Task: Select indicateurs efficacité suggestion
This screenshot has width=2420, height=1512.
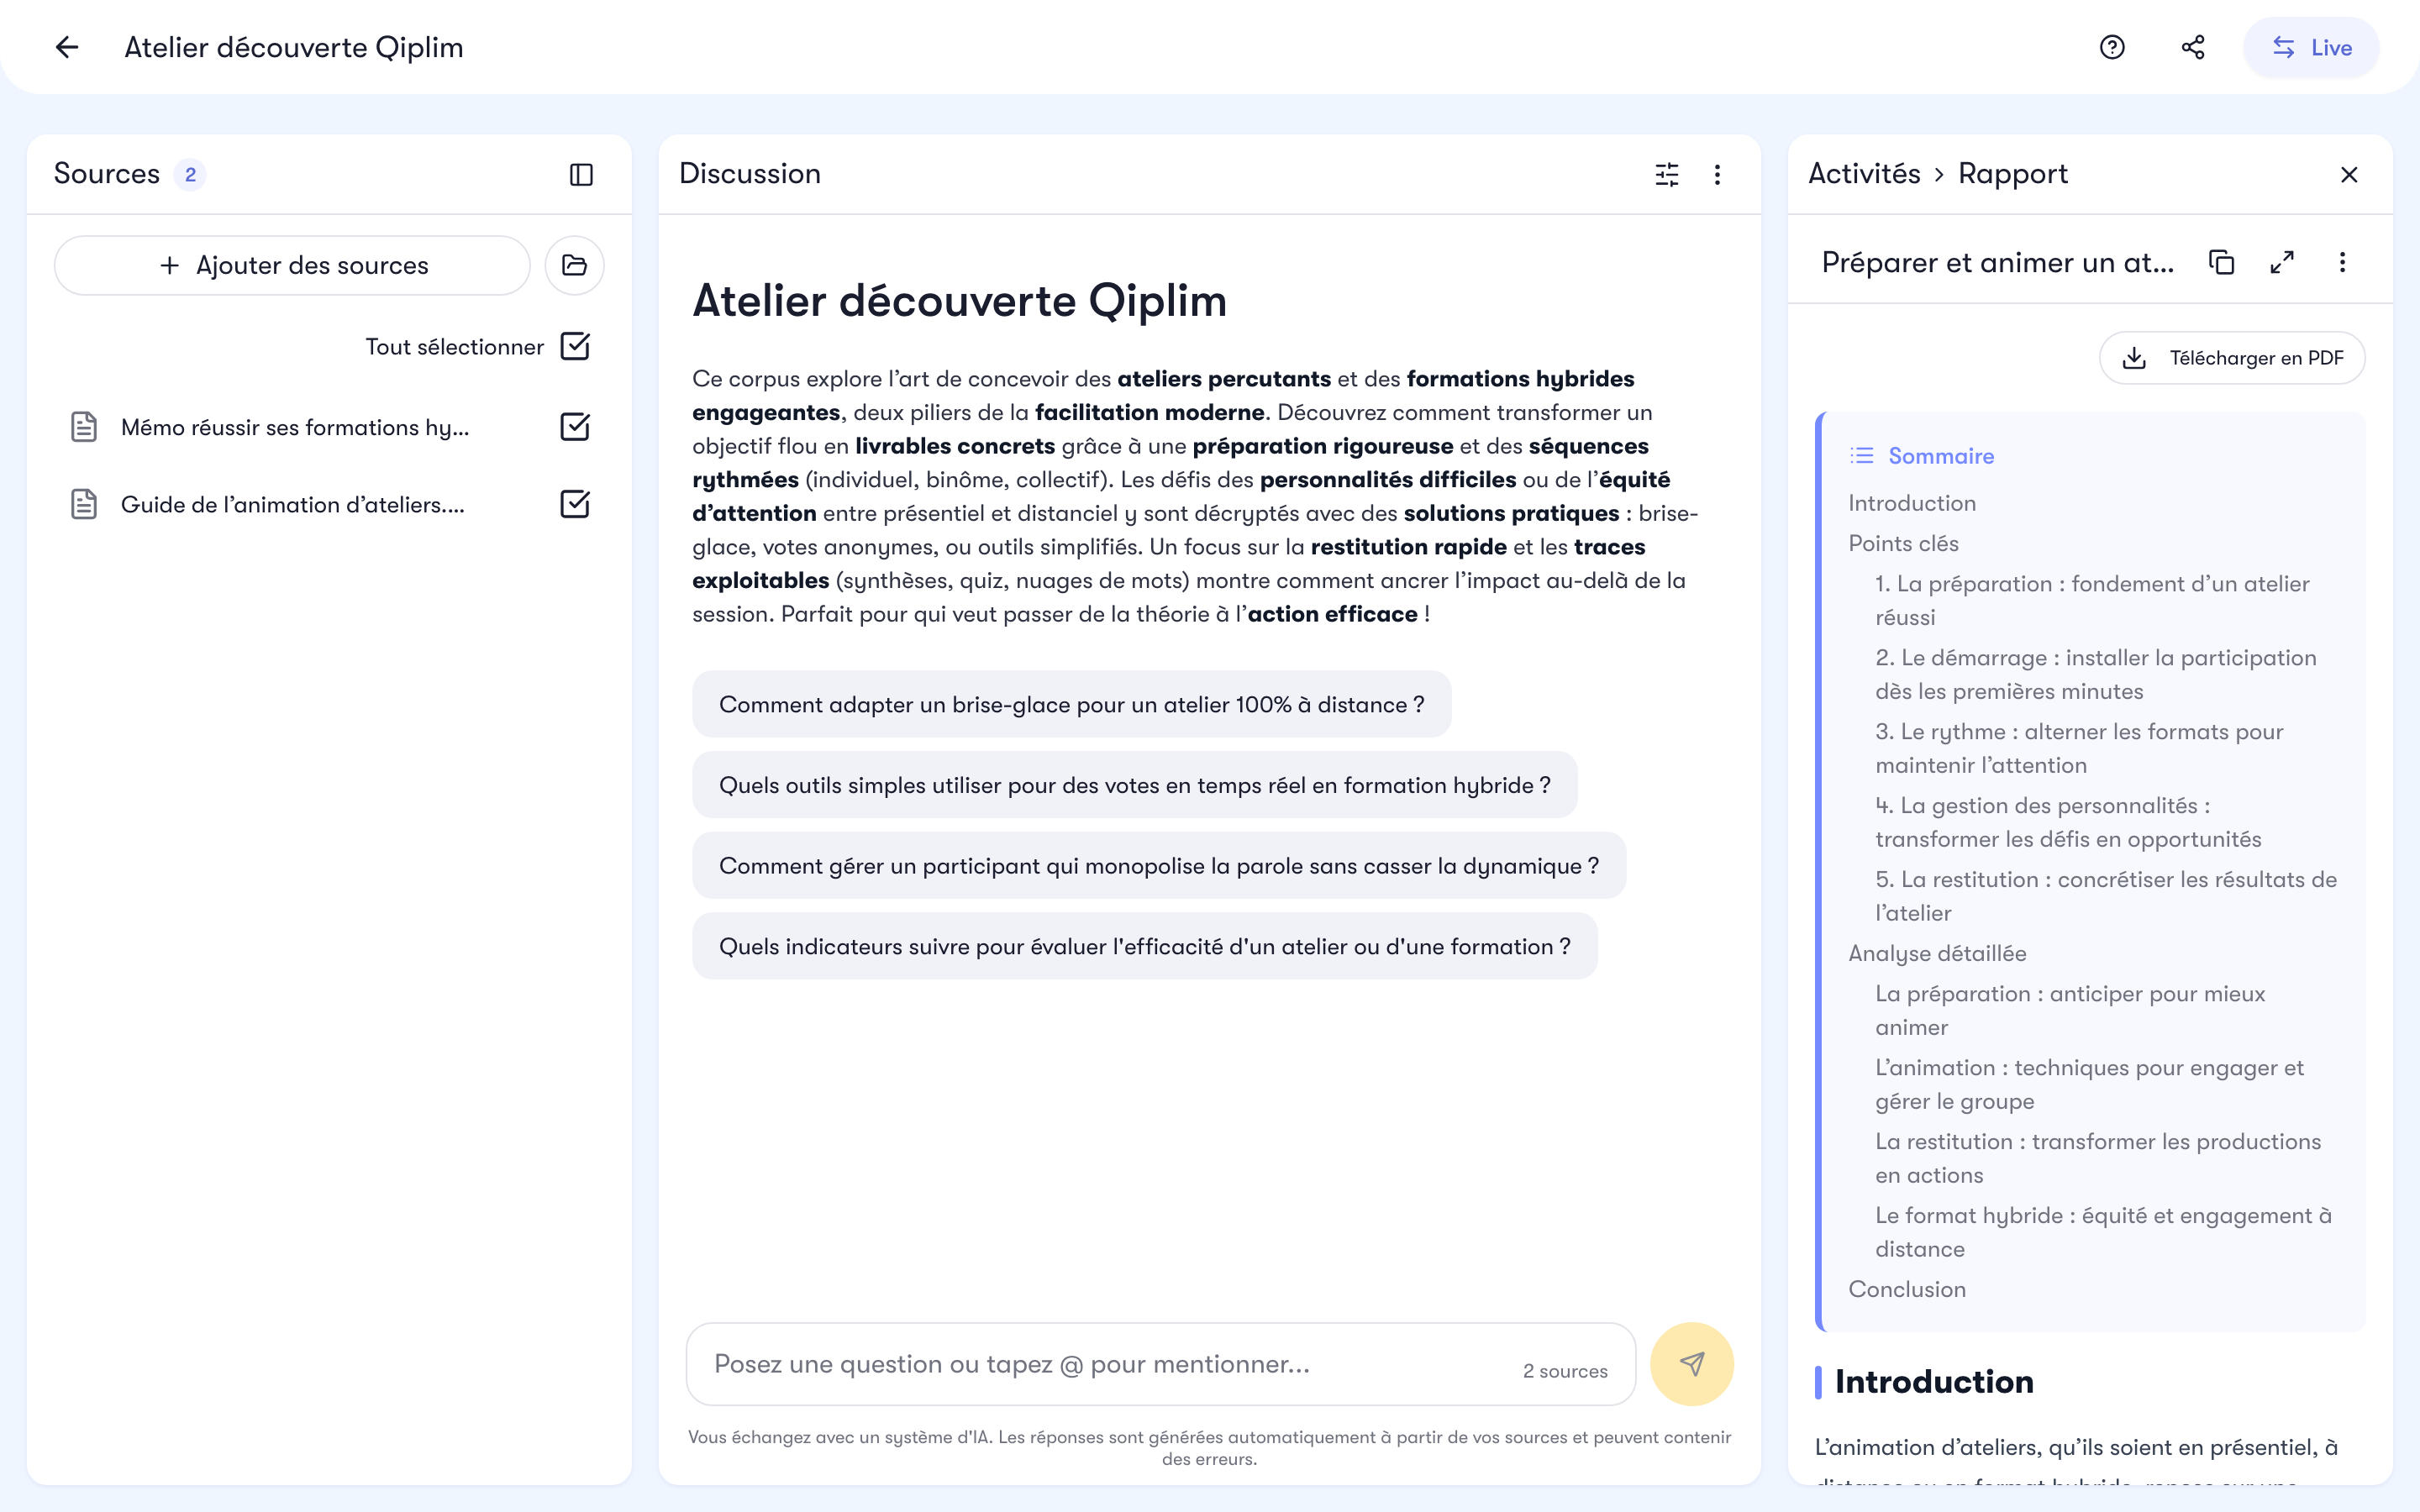Action: [1145, 946]
